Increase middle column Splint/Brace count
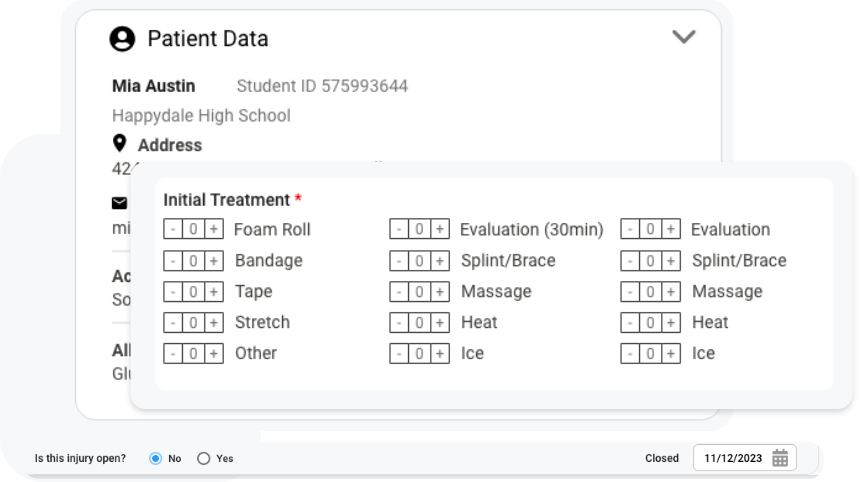This screenshot has height=482, width=862. pyautogui.click(x=440, y=260)
